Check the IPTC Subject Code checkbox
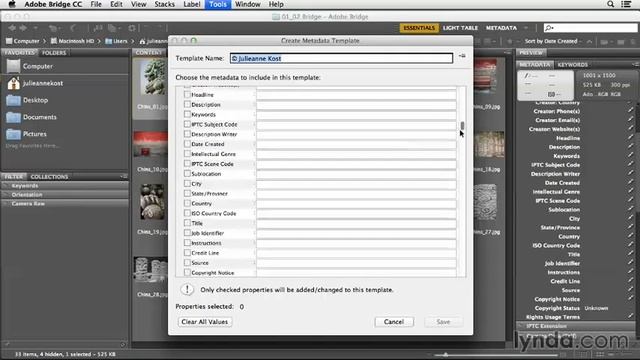Image resolution: width=640 pixels, height=360 pixels. pos(187,124)
